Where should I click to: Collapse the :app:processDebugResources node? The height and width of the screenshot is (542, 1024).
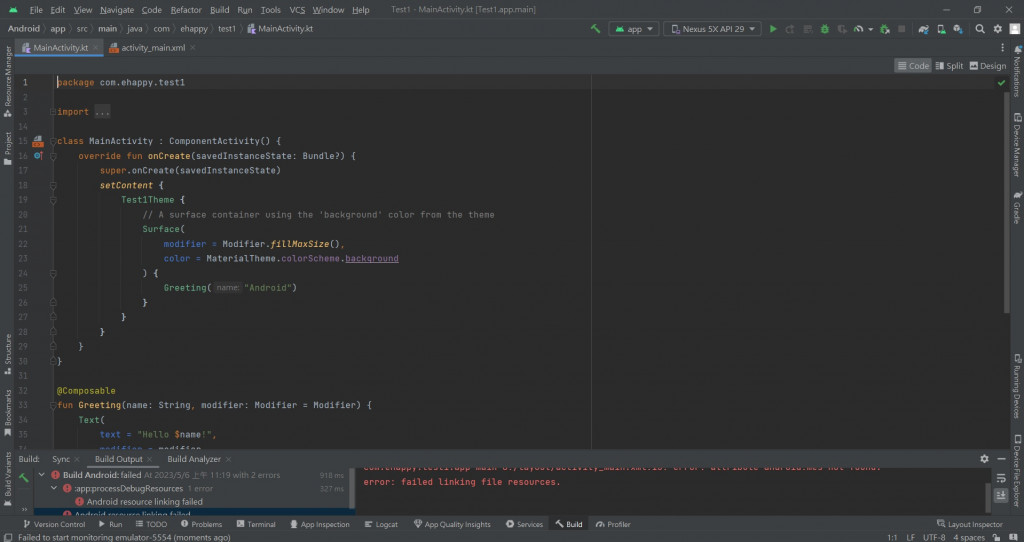54,488
